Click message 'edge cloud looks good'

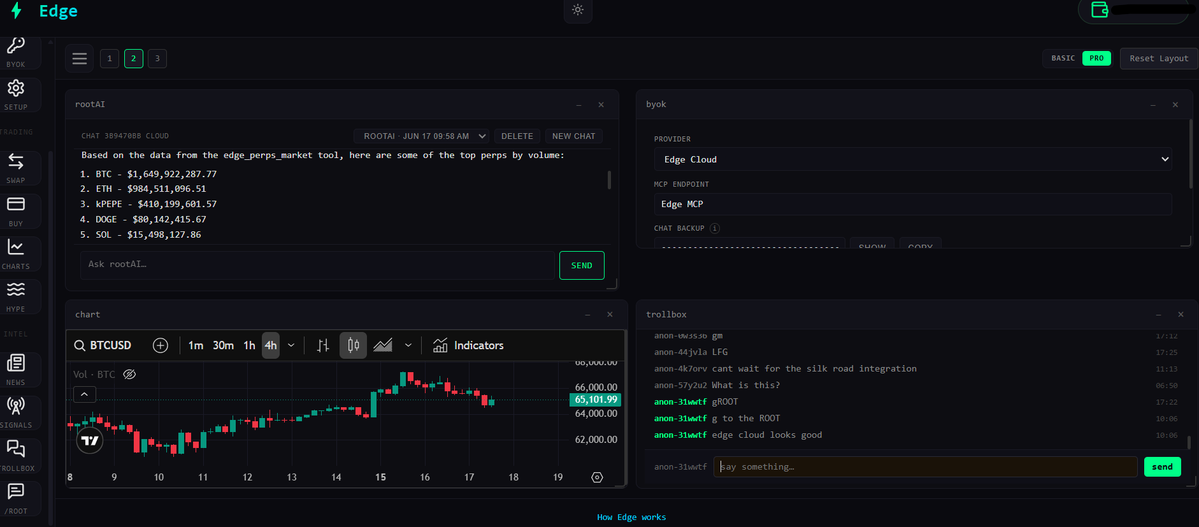tap(767, 435)
